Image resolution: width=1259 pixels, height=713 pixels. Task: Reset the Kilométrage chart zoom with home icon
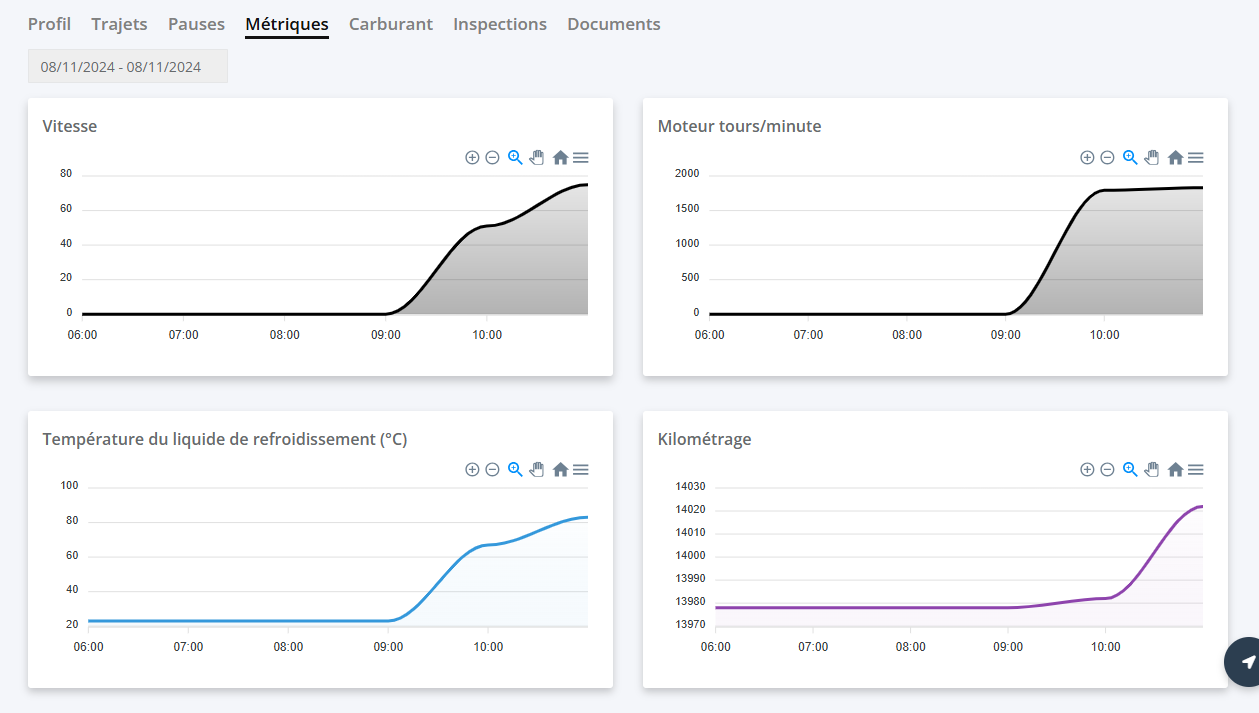pyautogui.click(x=1175, y=469)
